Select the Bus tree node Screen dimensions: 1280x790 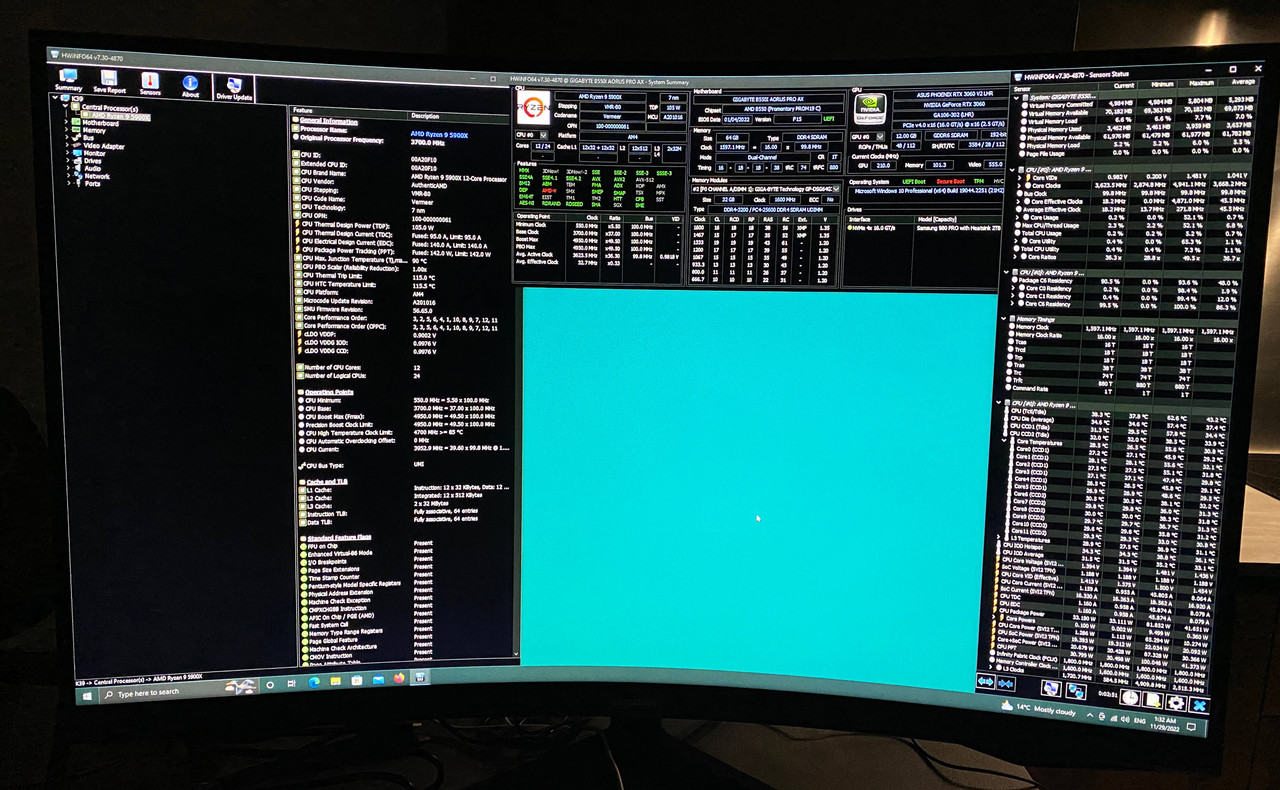point(84,138)
